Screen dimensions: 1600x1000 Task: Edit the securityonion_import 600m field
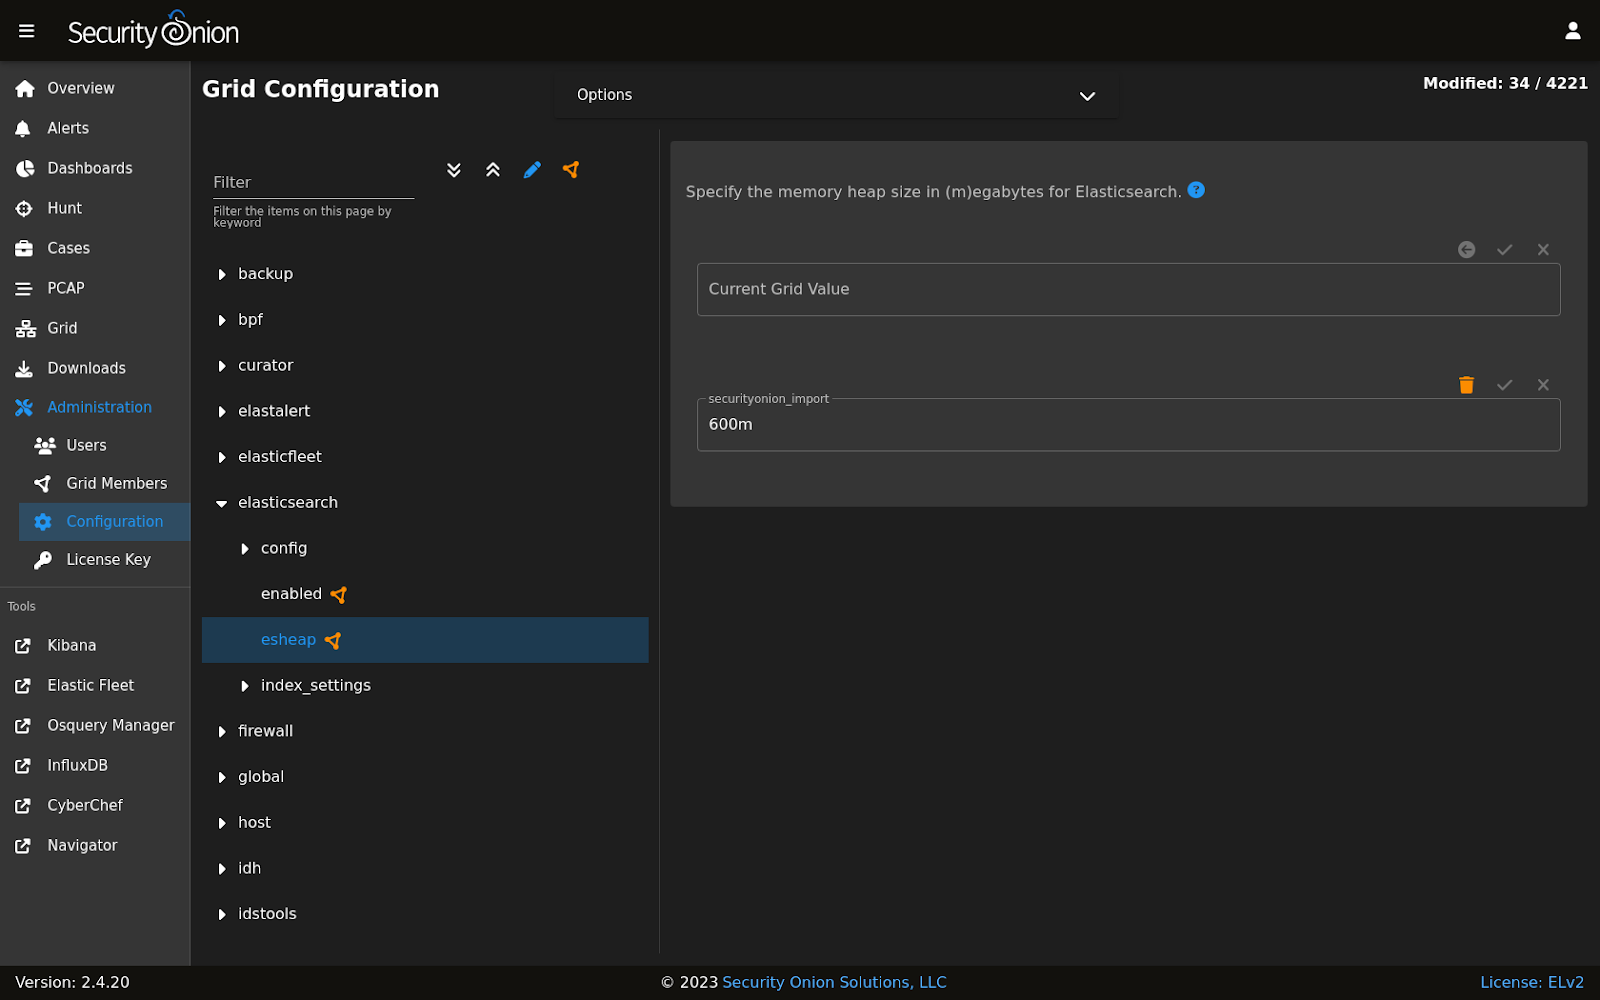(1128, 425)
